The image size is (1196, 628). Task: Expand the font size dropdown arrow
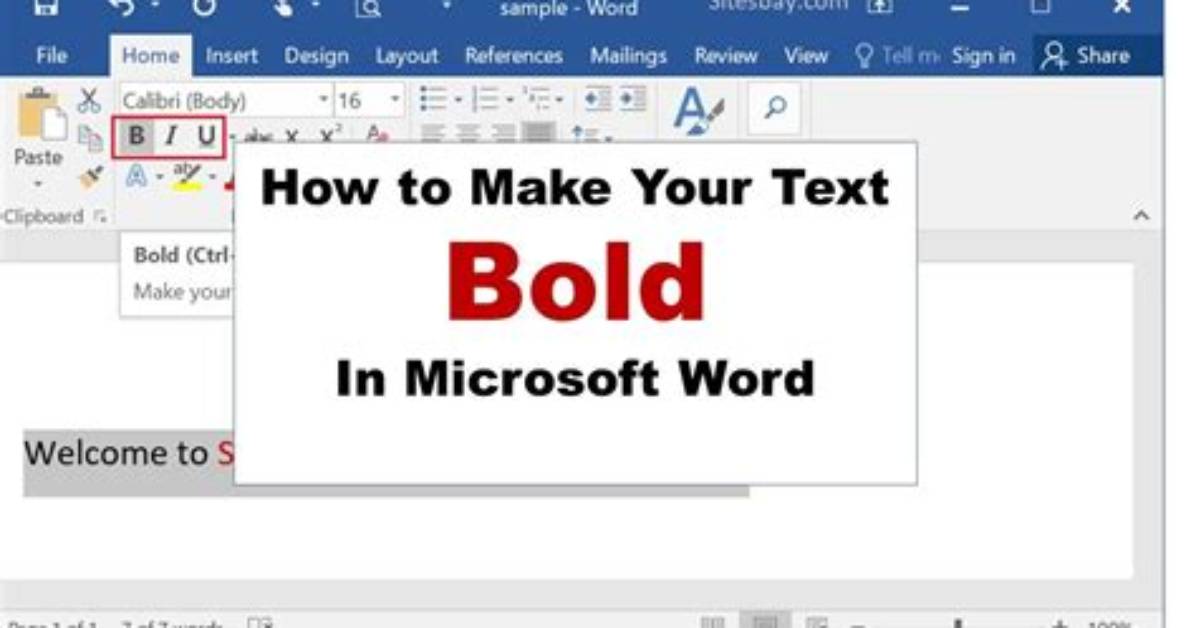click(x=395, y=100)
